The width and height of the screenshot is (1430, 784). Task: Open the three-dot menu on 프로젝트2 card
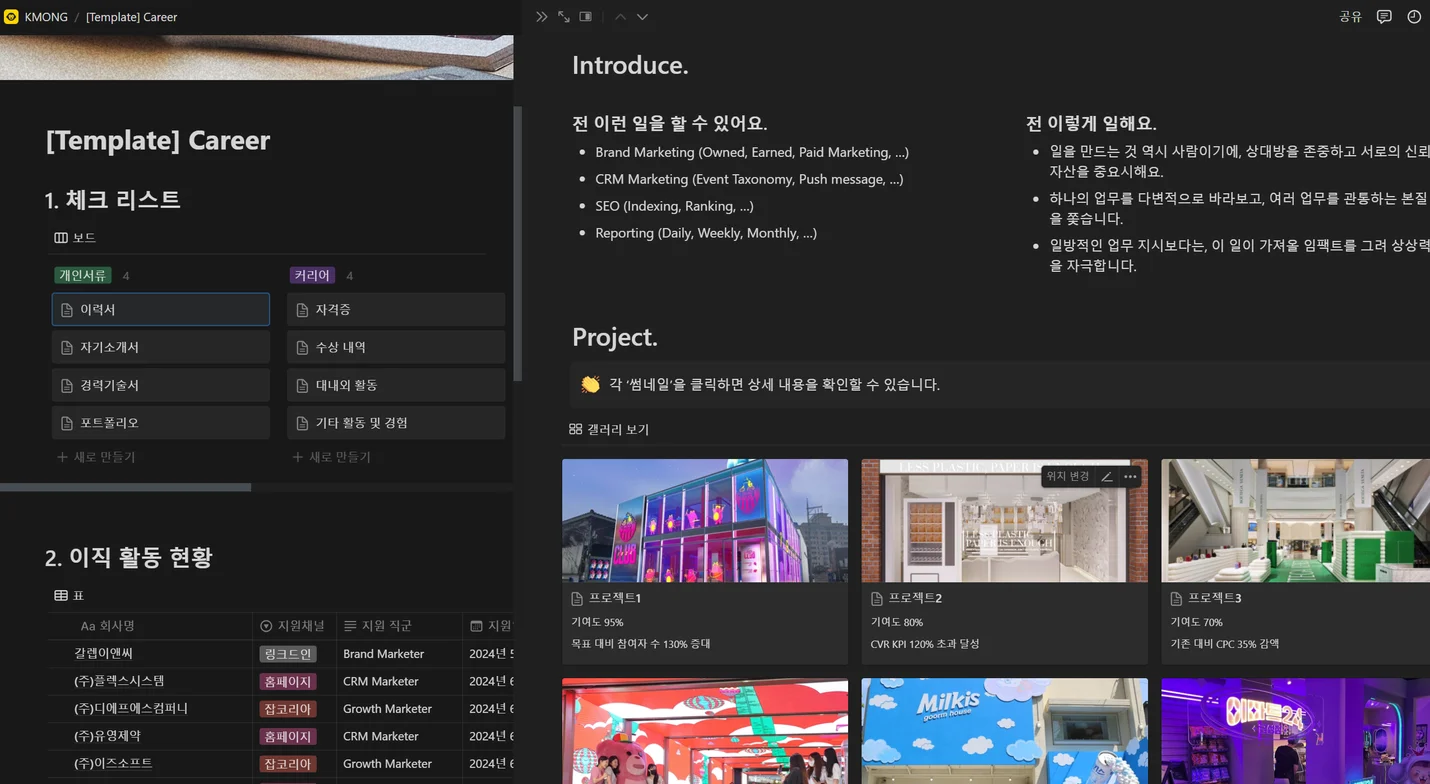1130,477
